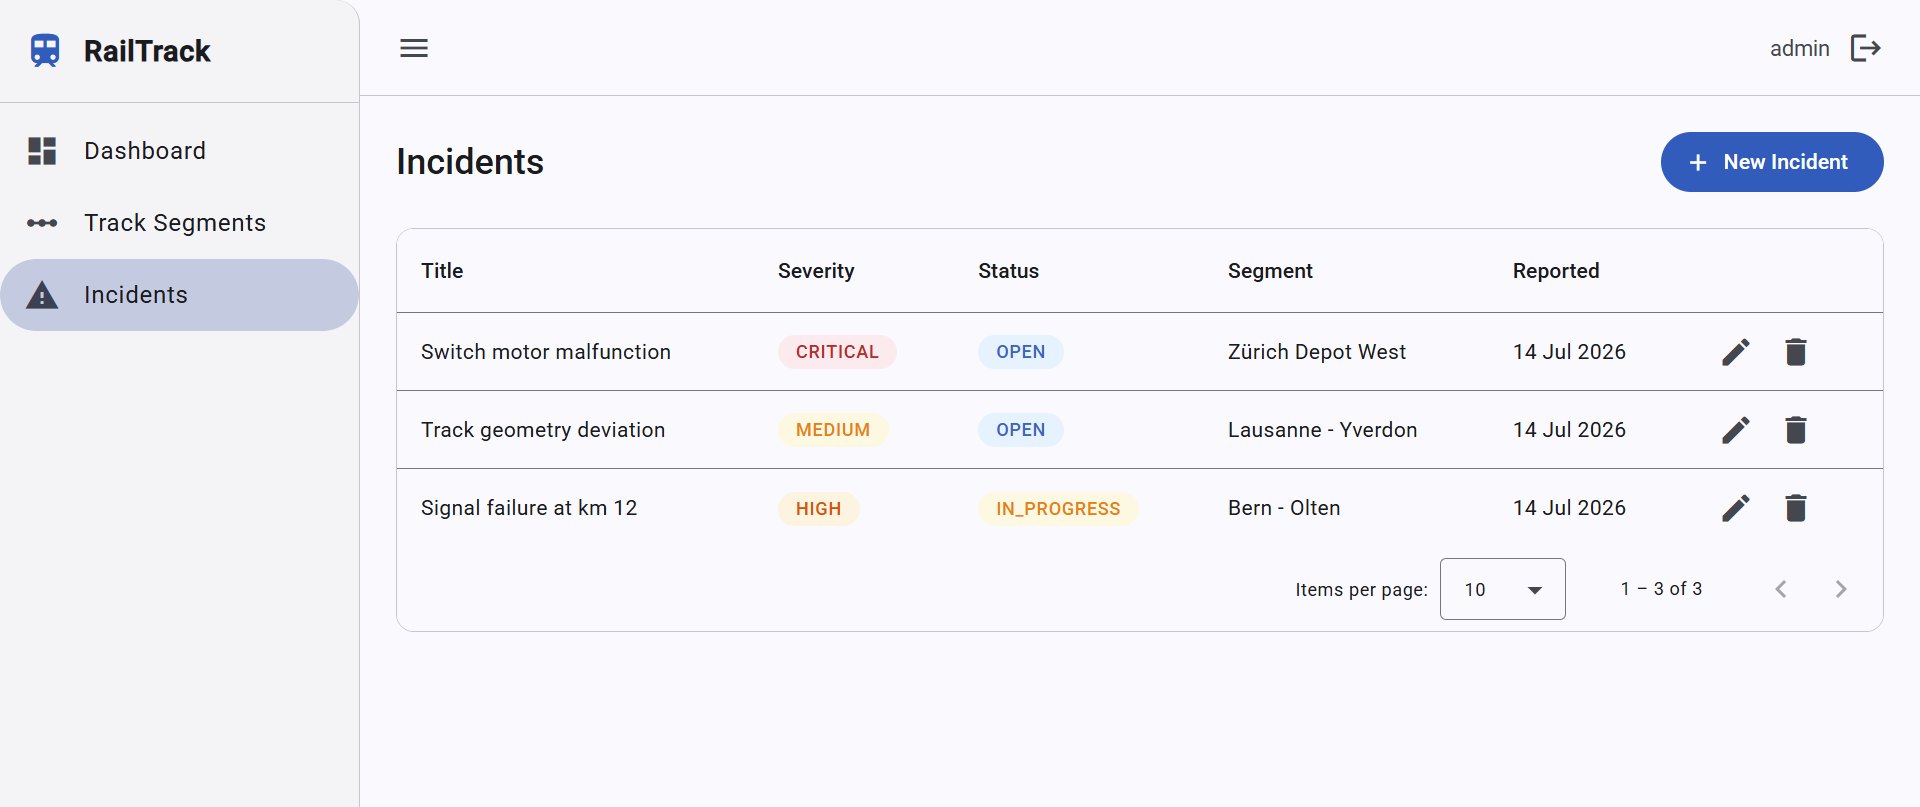Click the Bern - Olten segment cell

pyautogui.click(x=1284, y=508)
